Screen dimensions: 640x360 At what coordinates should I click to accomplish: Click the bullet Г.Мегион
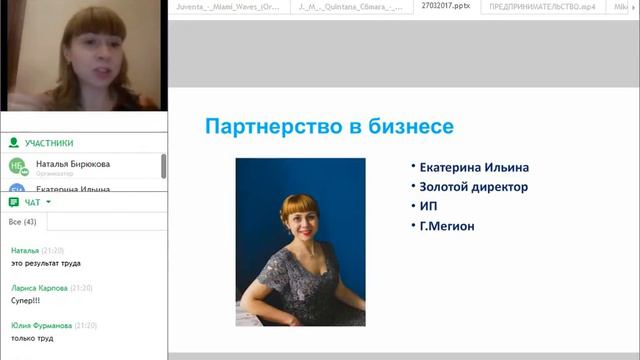[447, 226]
